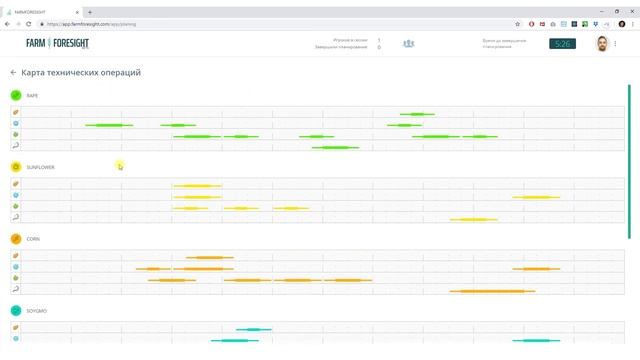Click the sickle harvest row icon under RAPE
640x360 pixels.
tap(16, 145)
